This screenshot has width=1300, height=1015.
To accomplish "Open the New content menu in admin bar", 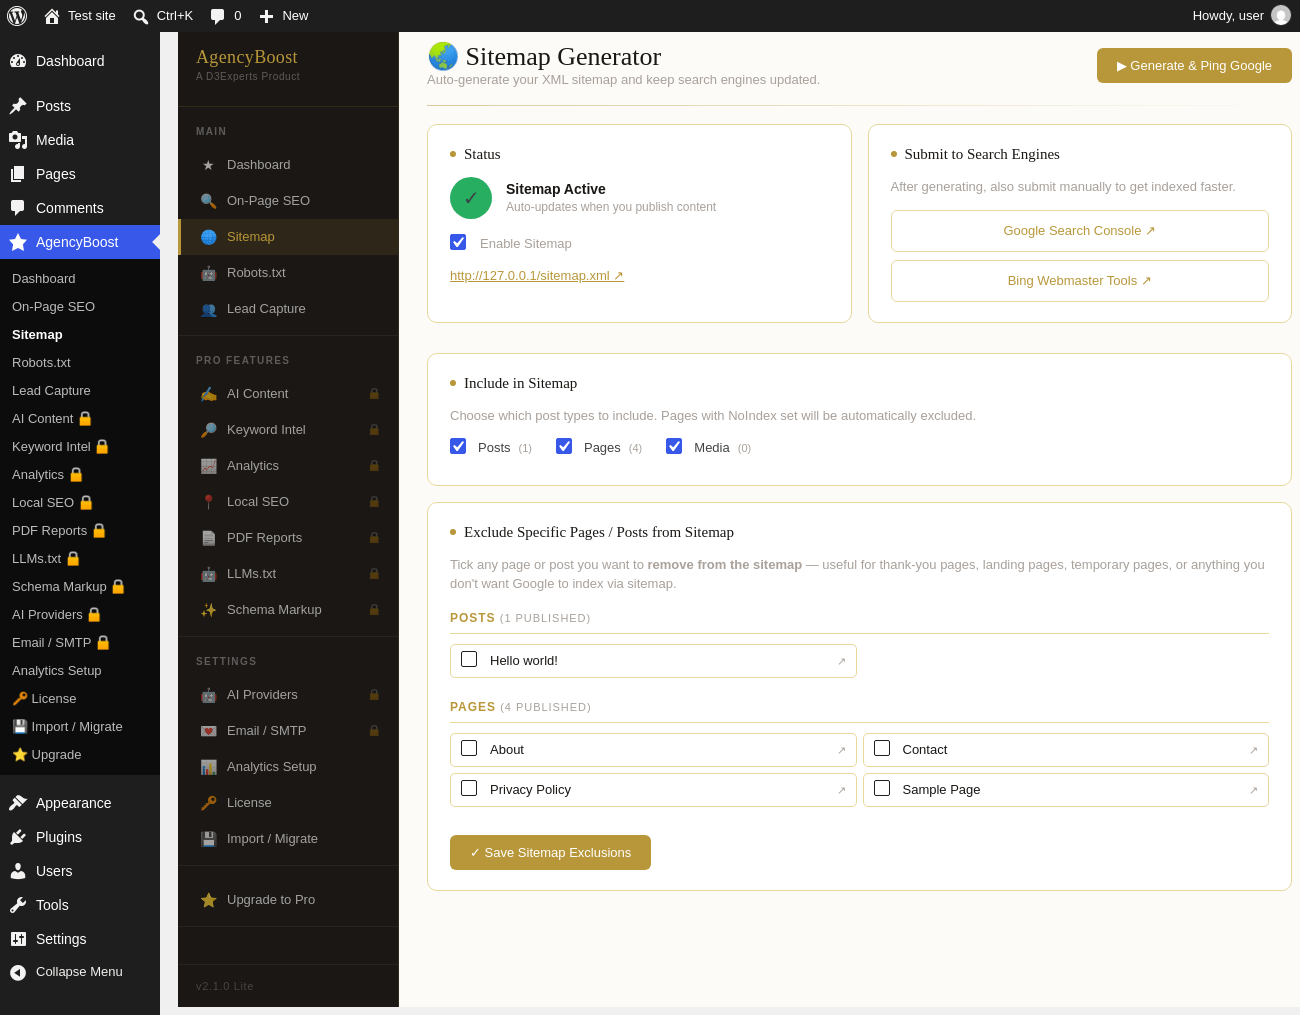I will point(283,16).
